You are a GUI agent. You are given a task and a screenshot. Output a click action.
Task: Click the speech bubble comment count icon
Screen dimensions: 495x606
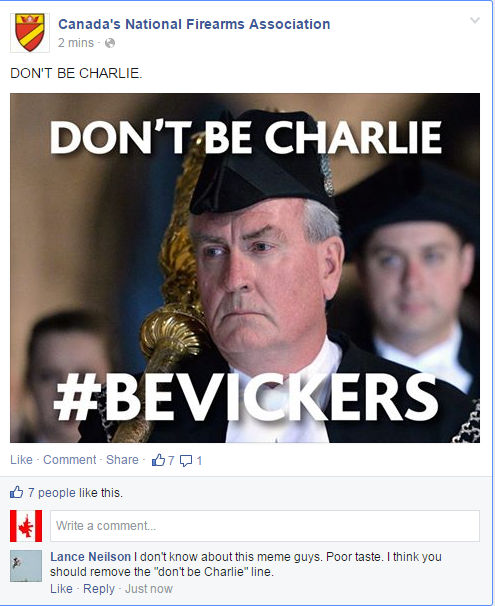click(186, 461)
